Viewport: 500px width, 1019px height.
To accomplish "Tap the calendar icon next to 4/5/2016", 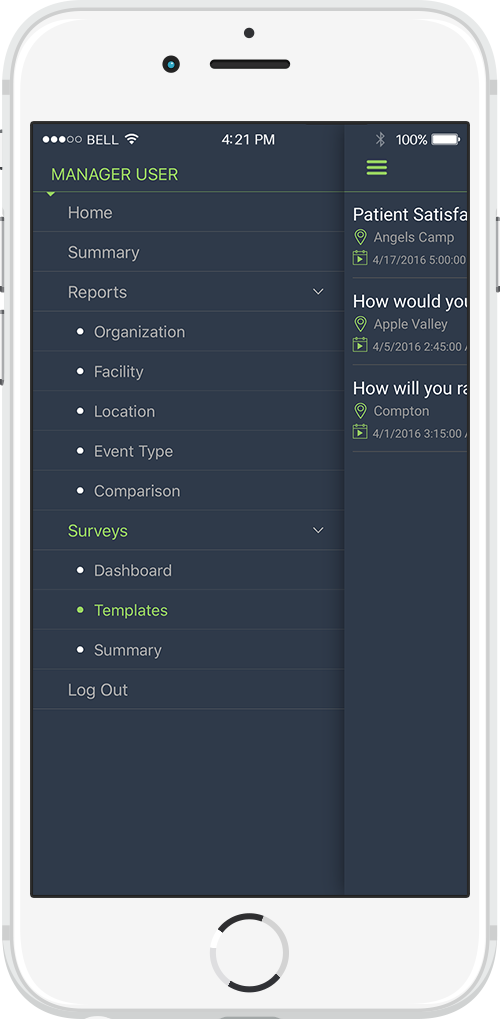I will 360,344.
